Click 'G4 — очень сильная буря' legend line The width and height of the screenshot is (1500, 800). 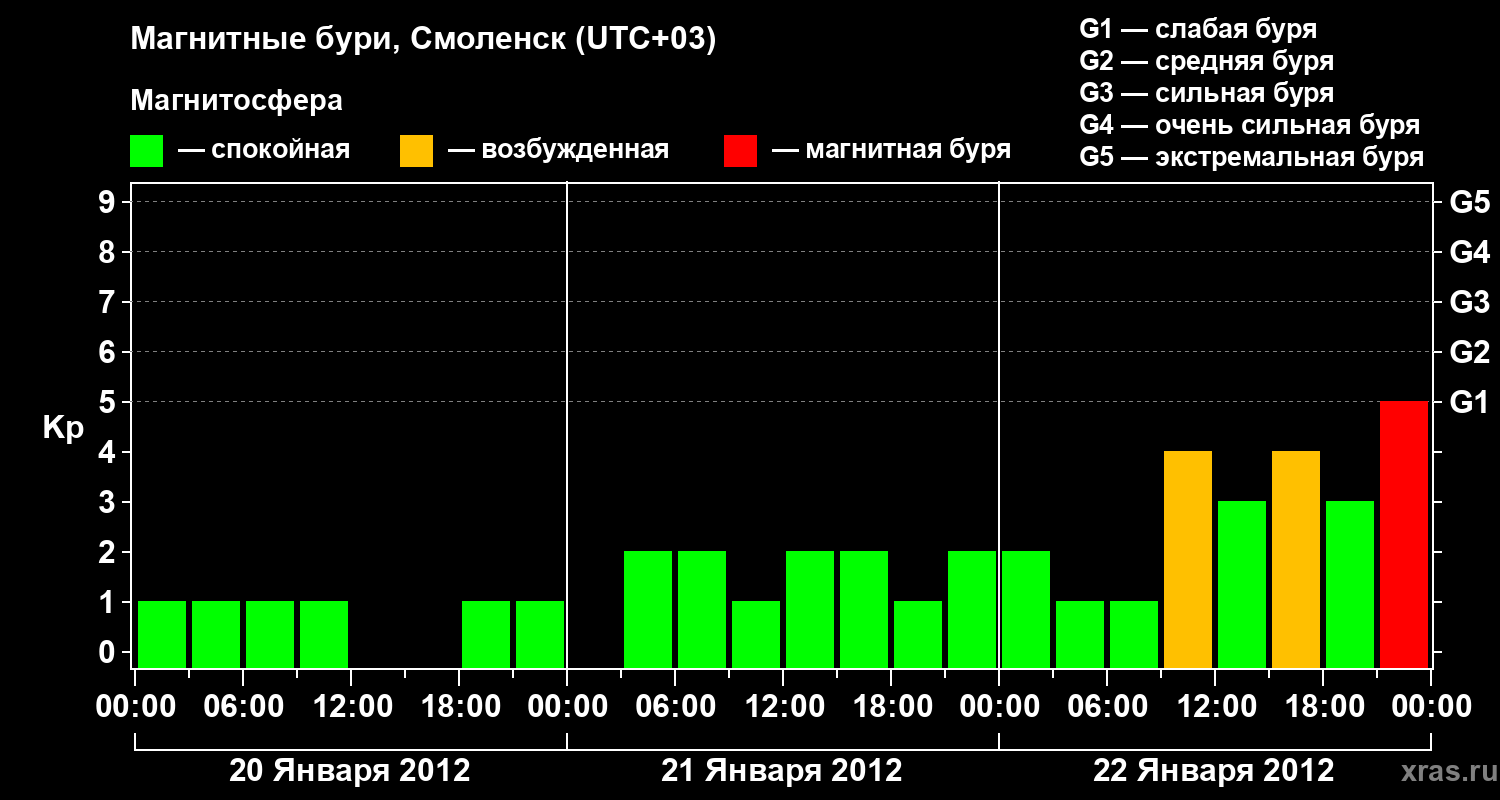1250,125
